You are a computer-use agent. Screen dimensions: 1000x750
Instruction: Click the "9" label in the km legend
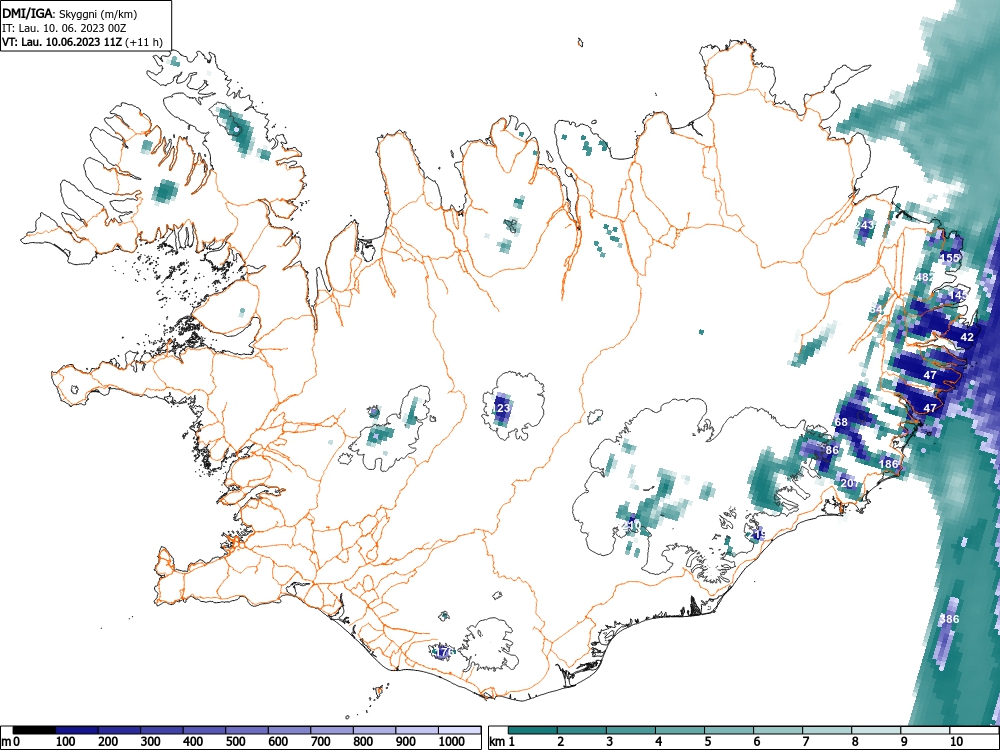coord(904,742)
